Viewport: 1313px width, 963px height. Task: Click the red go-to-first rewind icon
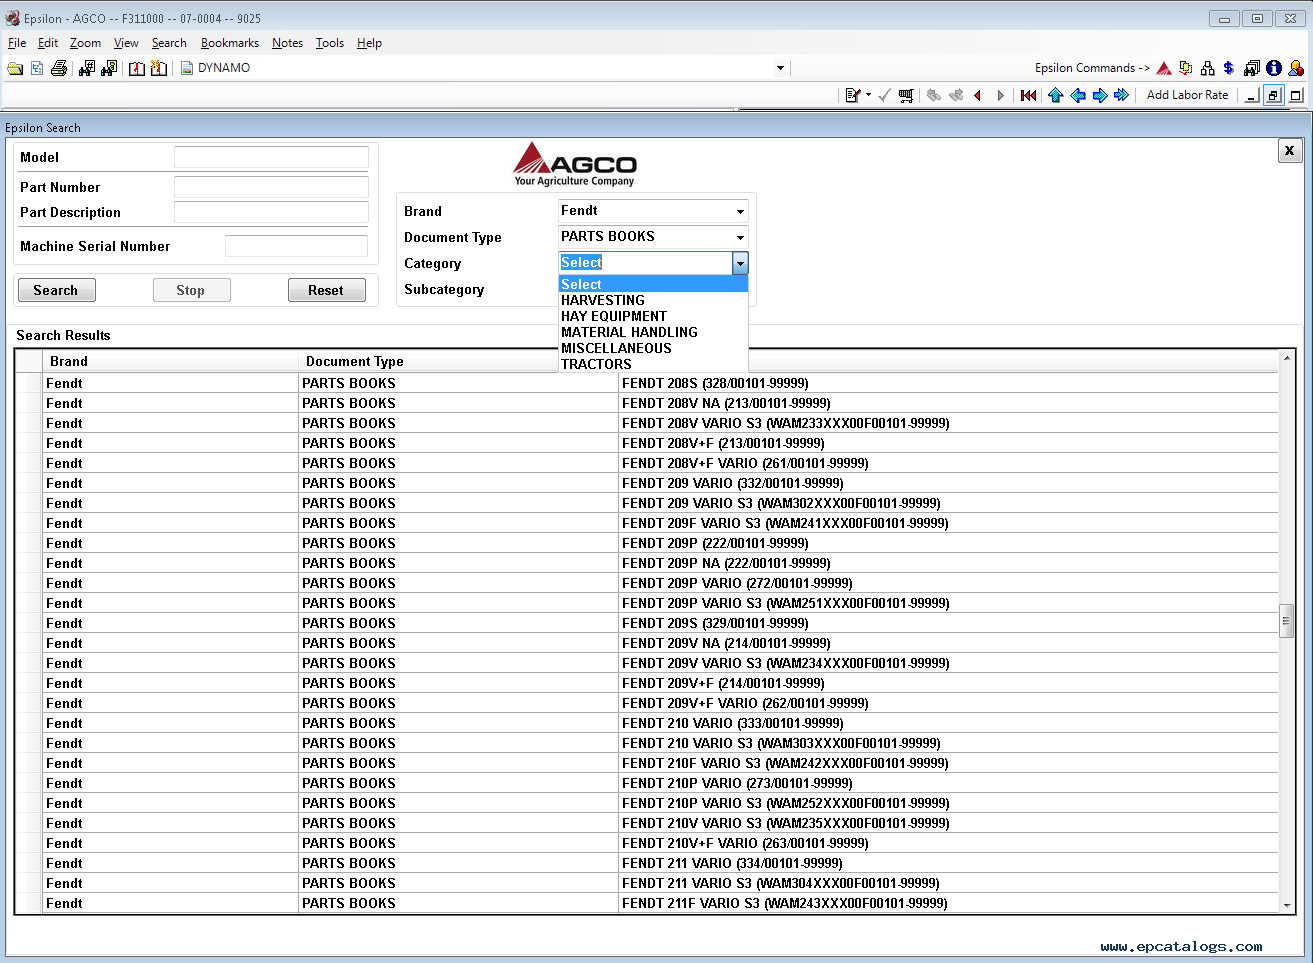1028,95
